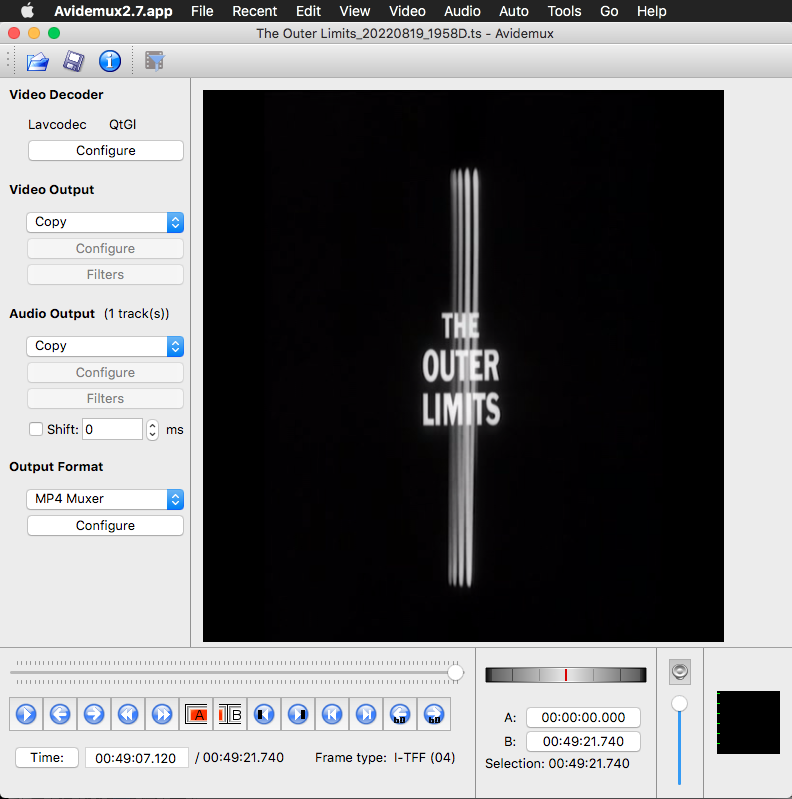Advance one frame with the right arrow
Image resolution: width=792 pixels, height=799 pixels.
click(x=94, y=714)
